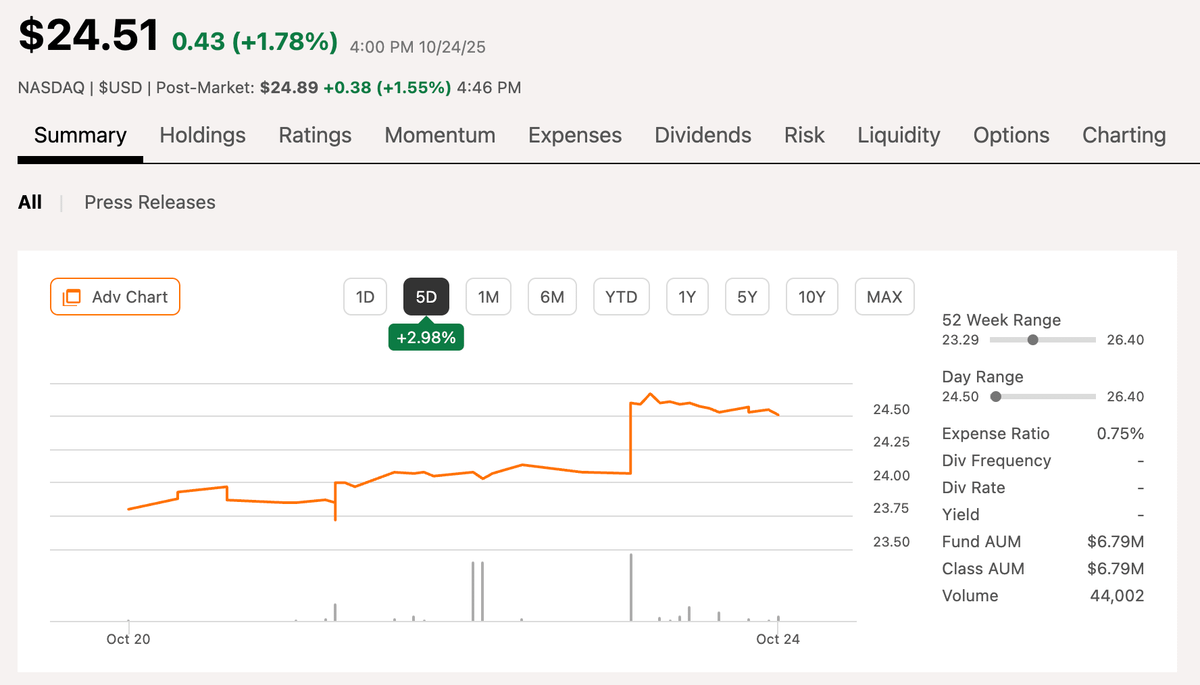The width and height of the screenshot is (1200, 685).
Task: Click the 4:00 PM 10/24/25 timestamp
Action: [x=418, y=46]
